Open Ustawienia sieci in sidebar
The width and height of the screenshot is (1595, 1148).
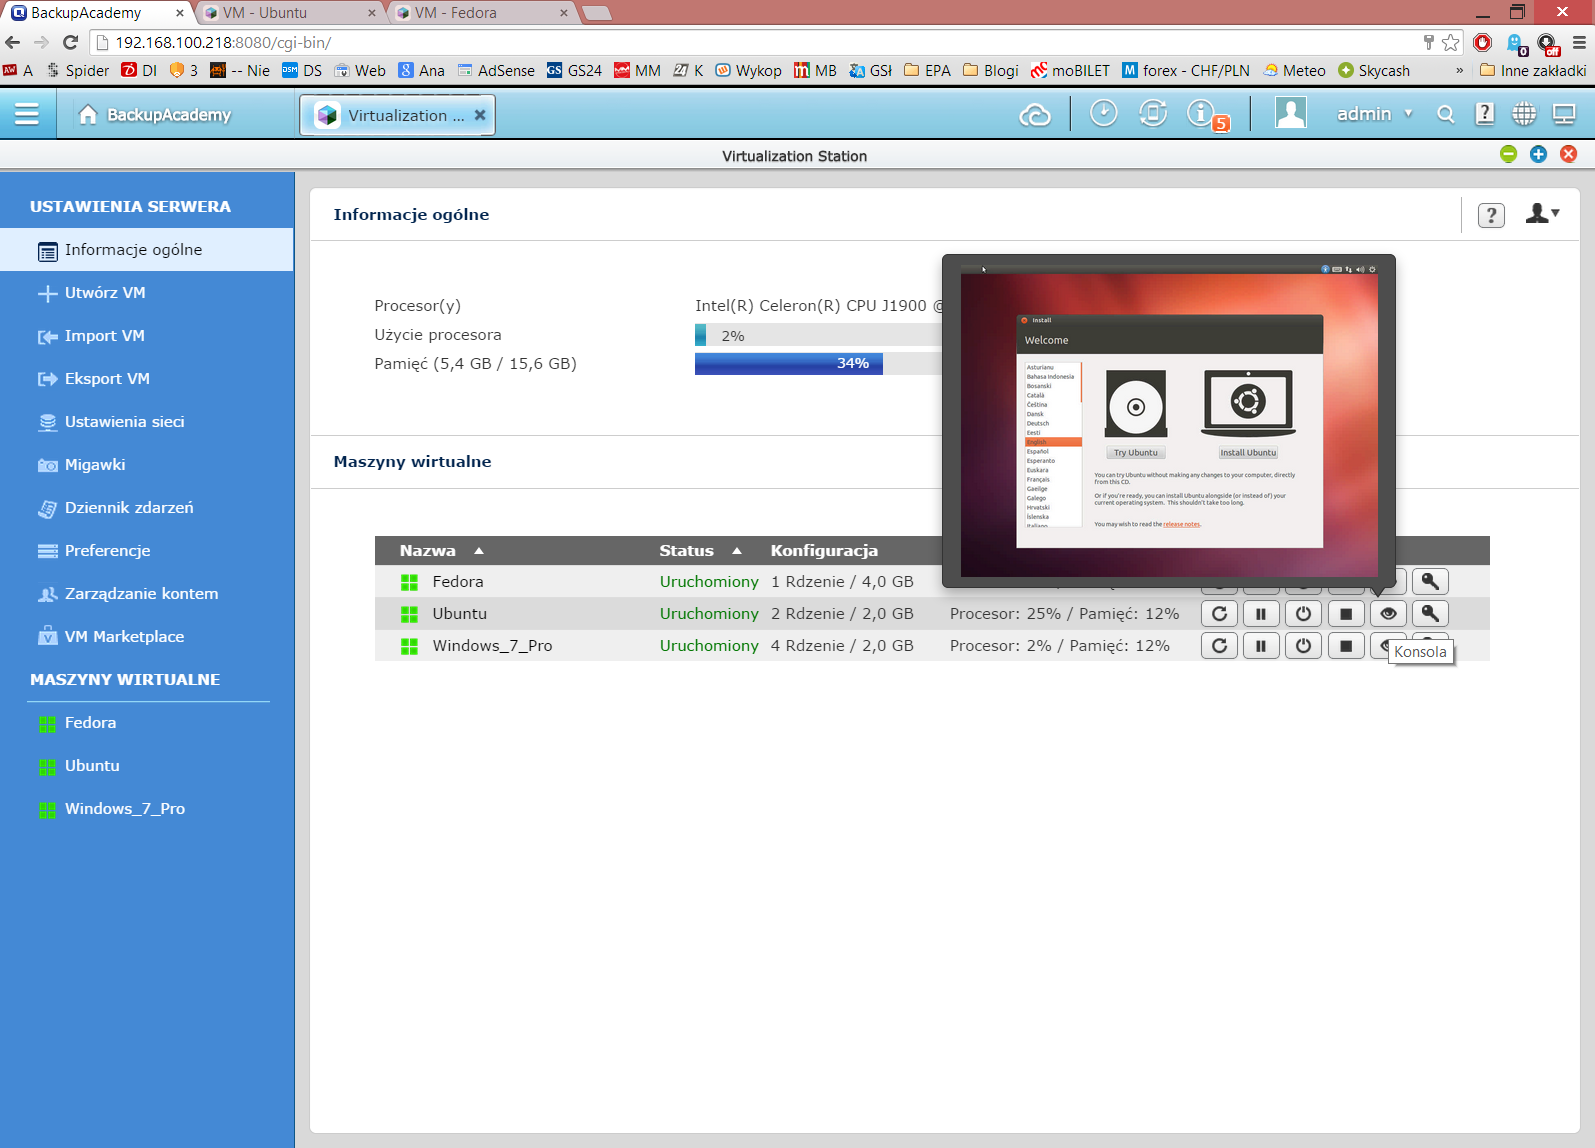tap(147, 422)
